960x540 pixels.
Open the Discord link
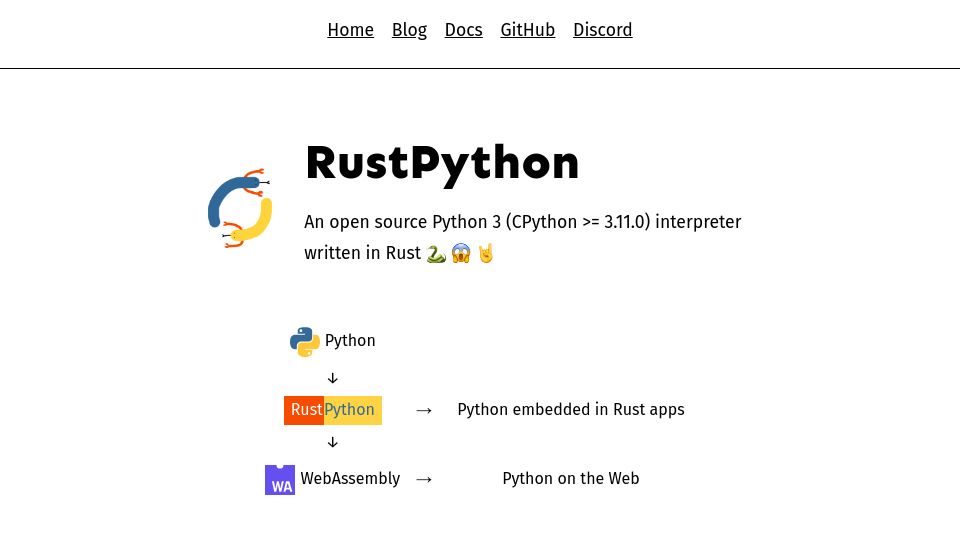click(x=602, y=30)
